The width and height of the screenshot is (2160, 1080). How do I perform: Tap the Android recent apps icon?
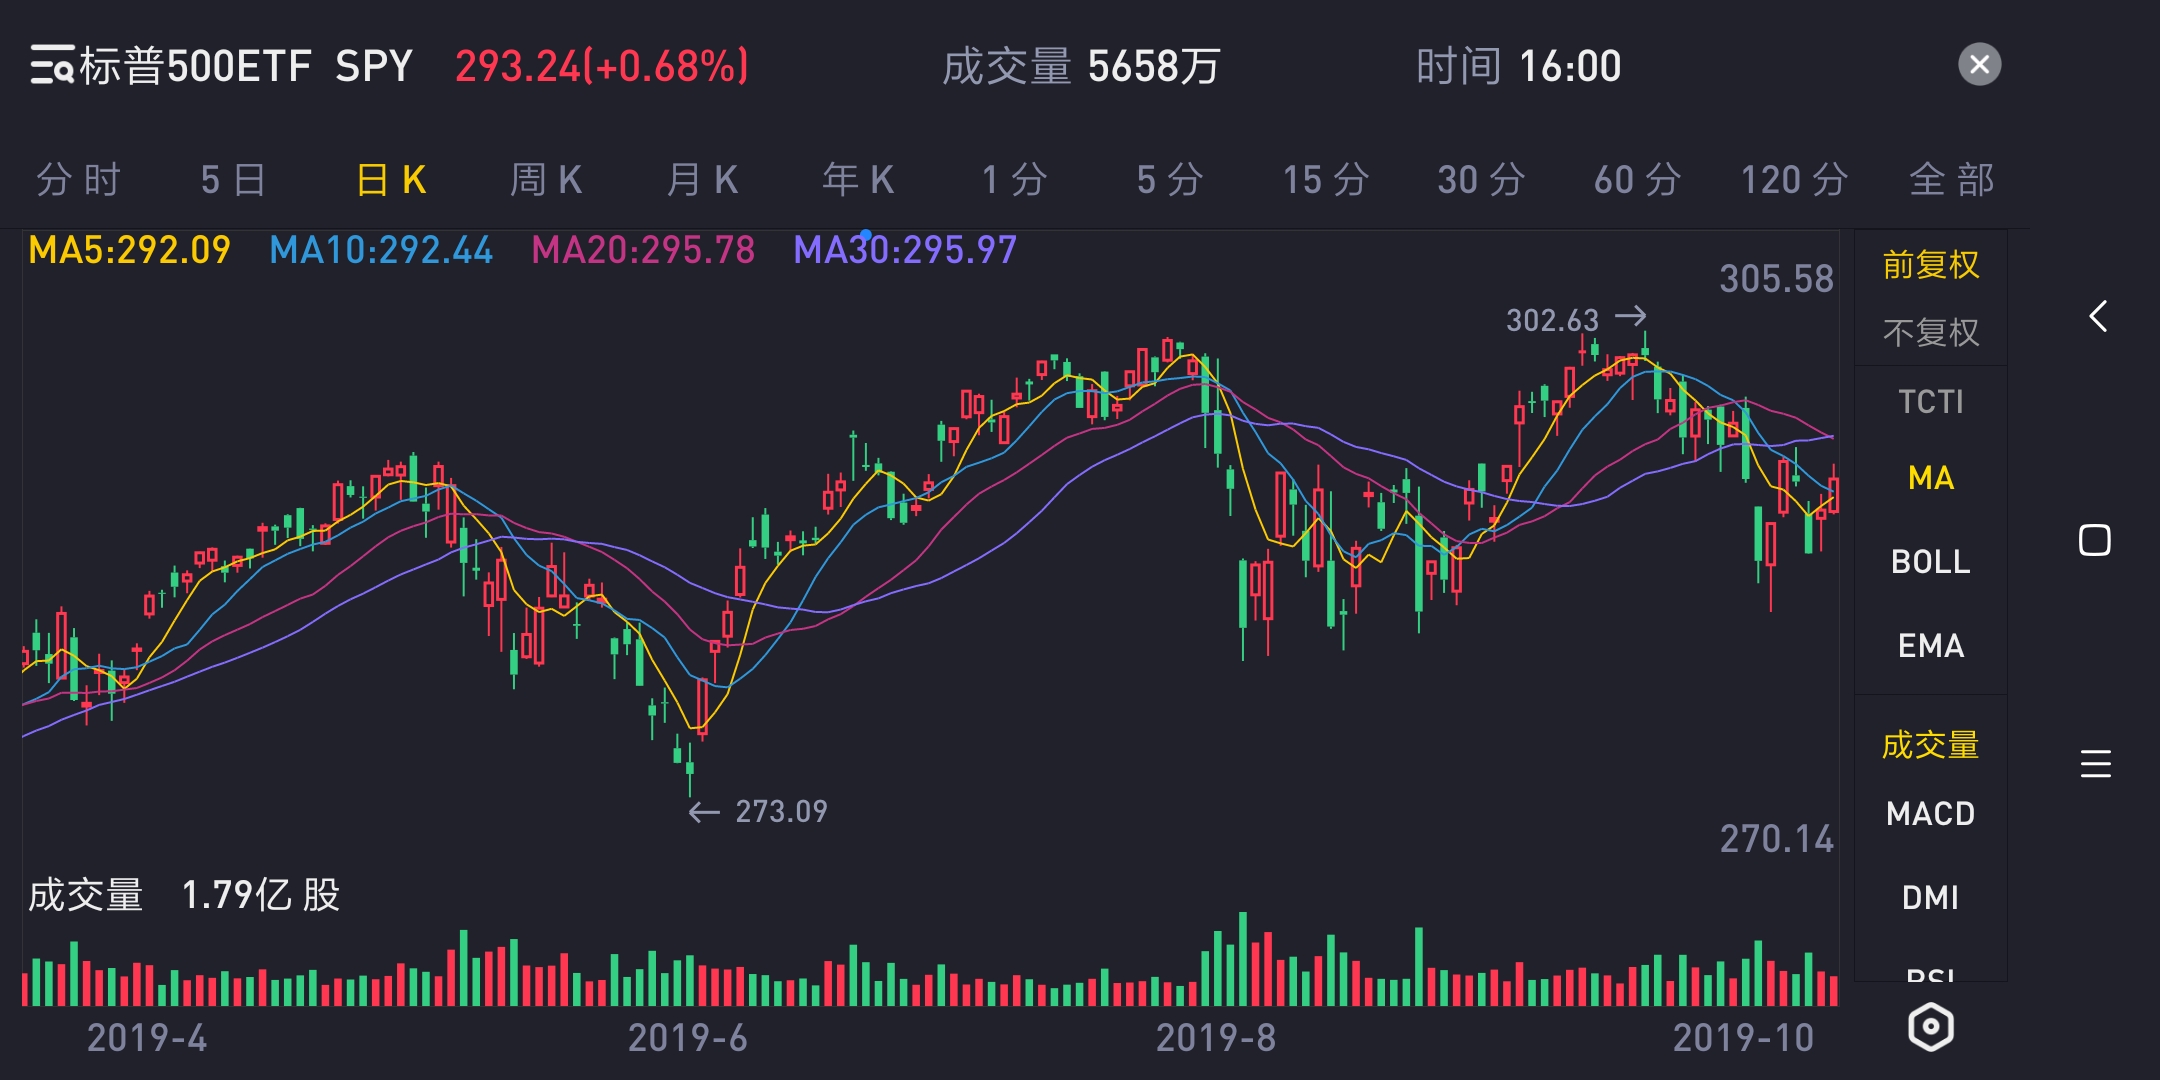pyautogui.click(x=2096, y=765)
